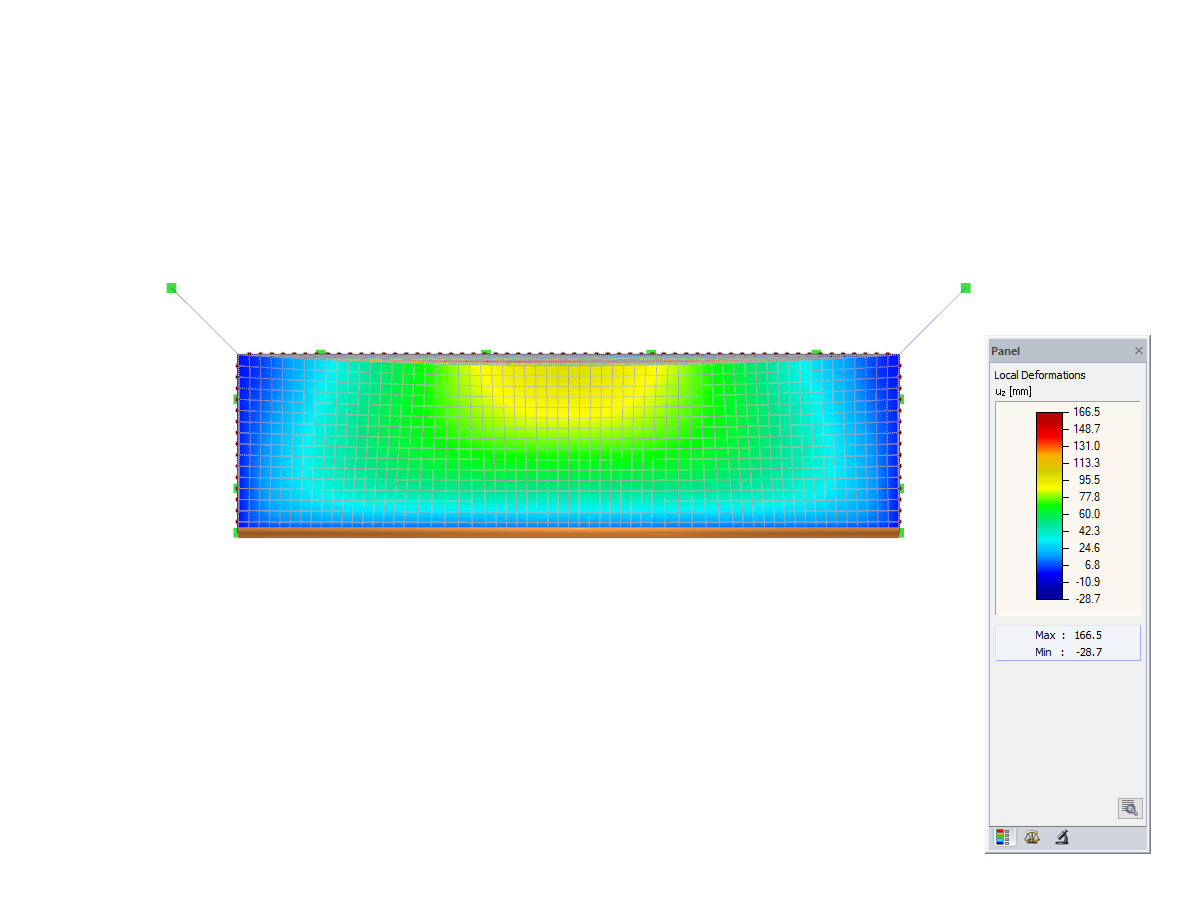Viewport: 1200px width, 900px height.
Task: Select the 42.3 legend value
Action: point(1089,531)
